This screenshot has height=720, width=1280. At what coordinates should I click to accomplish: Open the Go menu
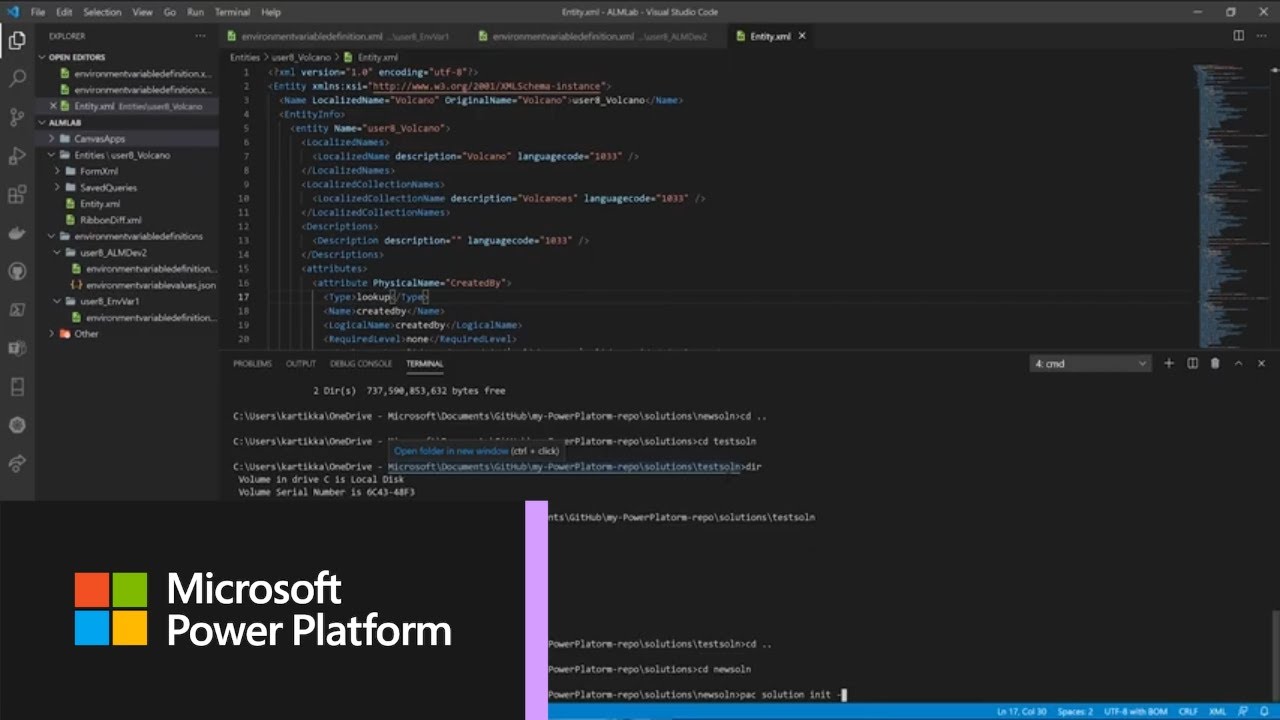point(169,12)
